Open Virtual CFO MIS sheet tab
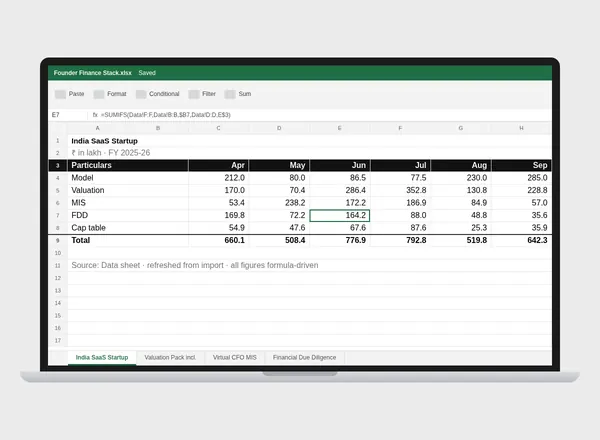The width and height of the screenshot is (600, 440). (235, 357)
